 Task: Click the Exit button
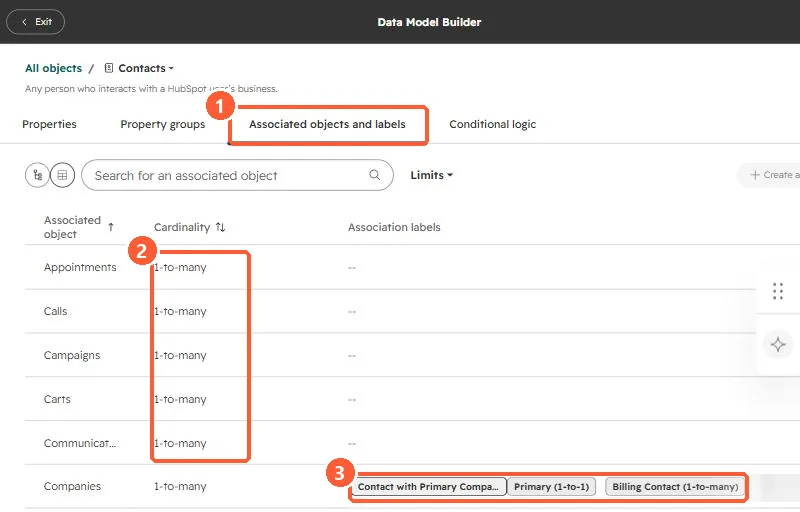(x=35, y=22)
